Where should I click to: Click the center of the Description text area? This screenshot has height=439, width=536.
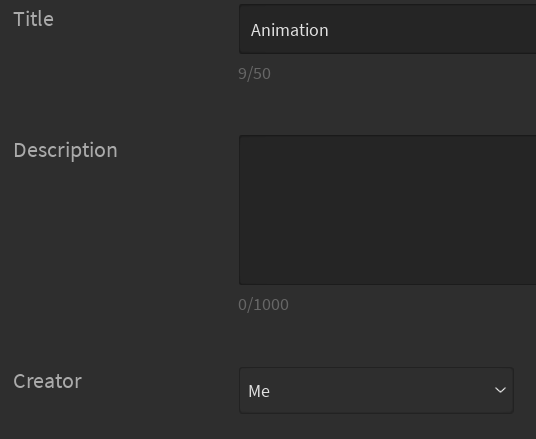(x=387, y=210)
